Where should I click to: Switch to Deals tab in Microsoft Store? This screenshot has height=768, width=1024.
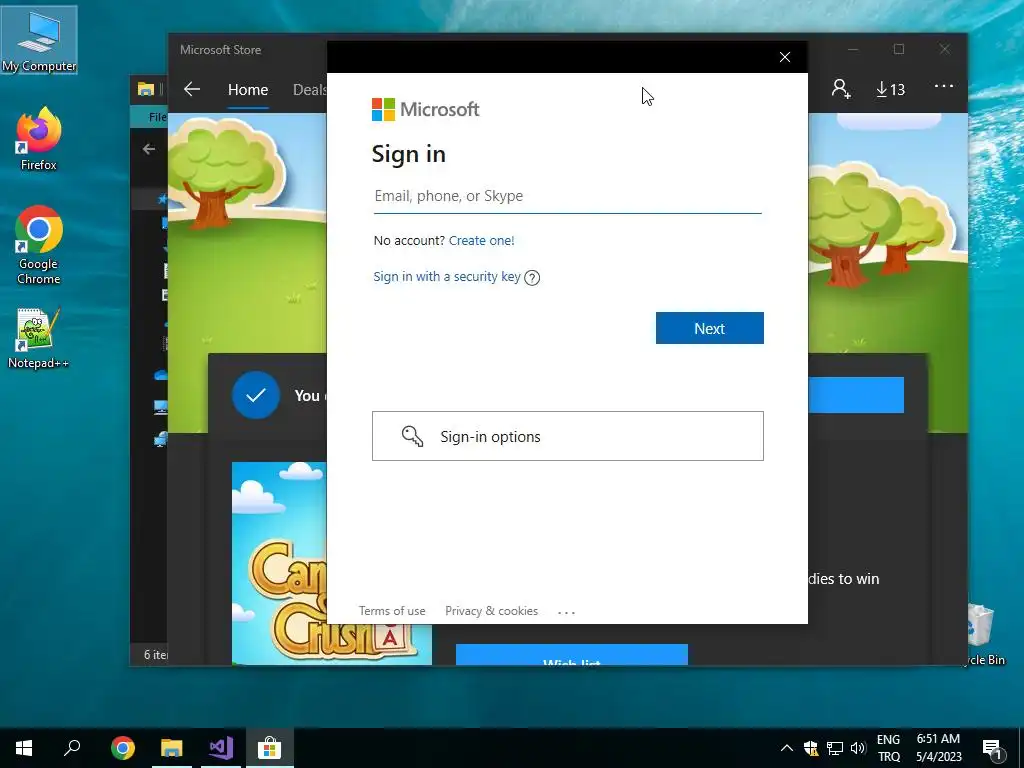point(310,89)
